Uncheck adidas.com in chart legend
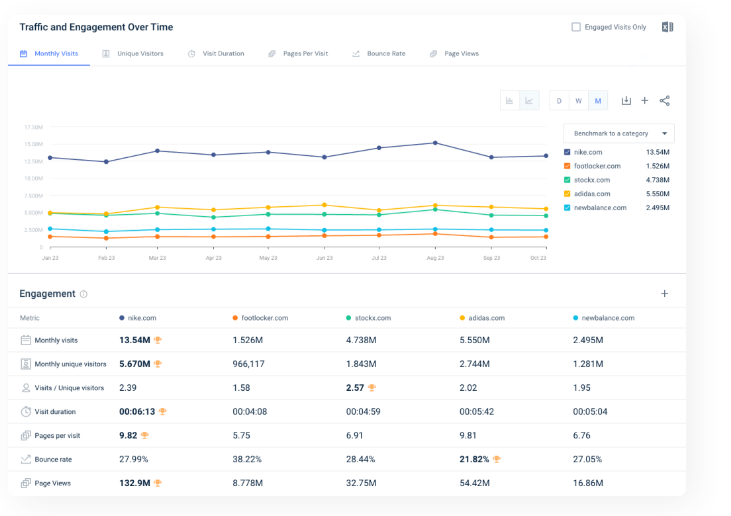This screenshot has width=731, height=516. click(567, 194)
